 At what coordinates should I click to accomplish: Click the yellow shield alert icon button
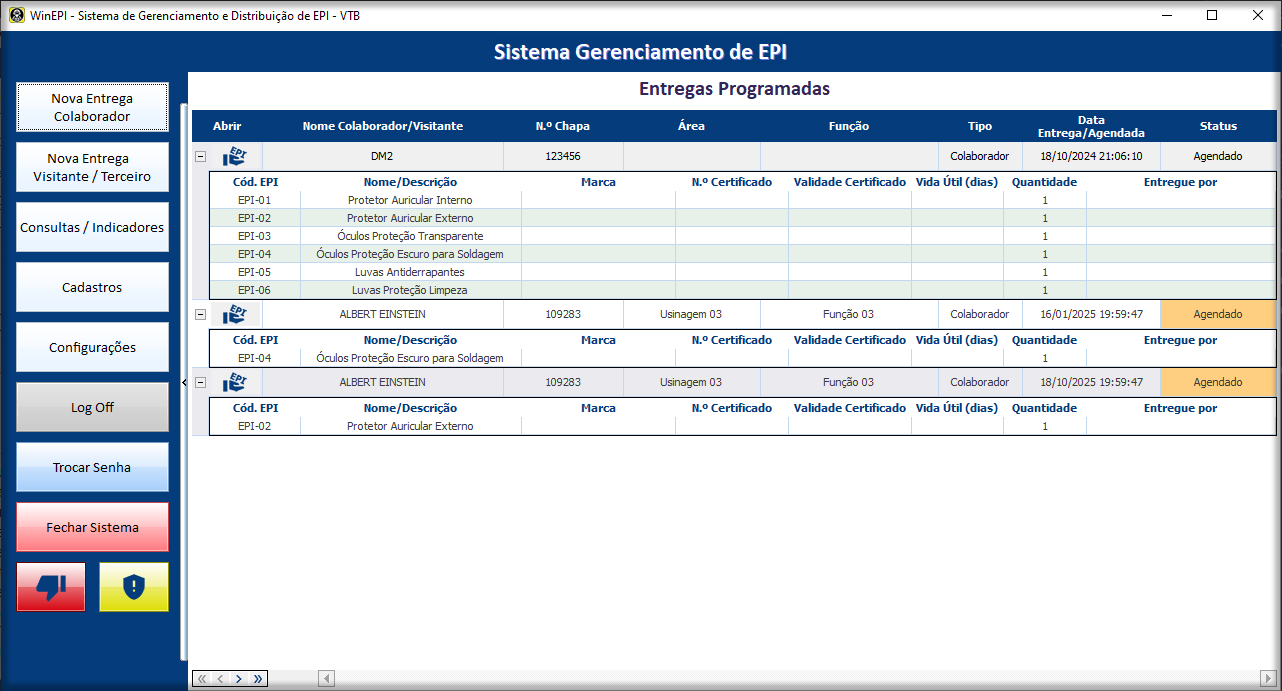click(x=134, y=587)
